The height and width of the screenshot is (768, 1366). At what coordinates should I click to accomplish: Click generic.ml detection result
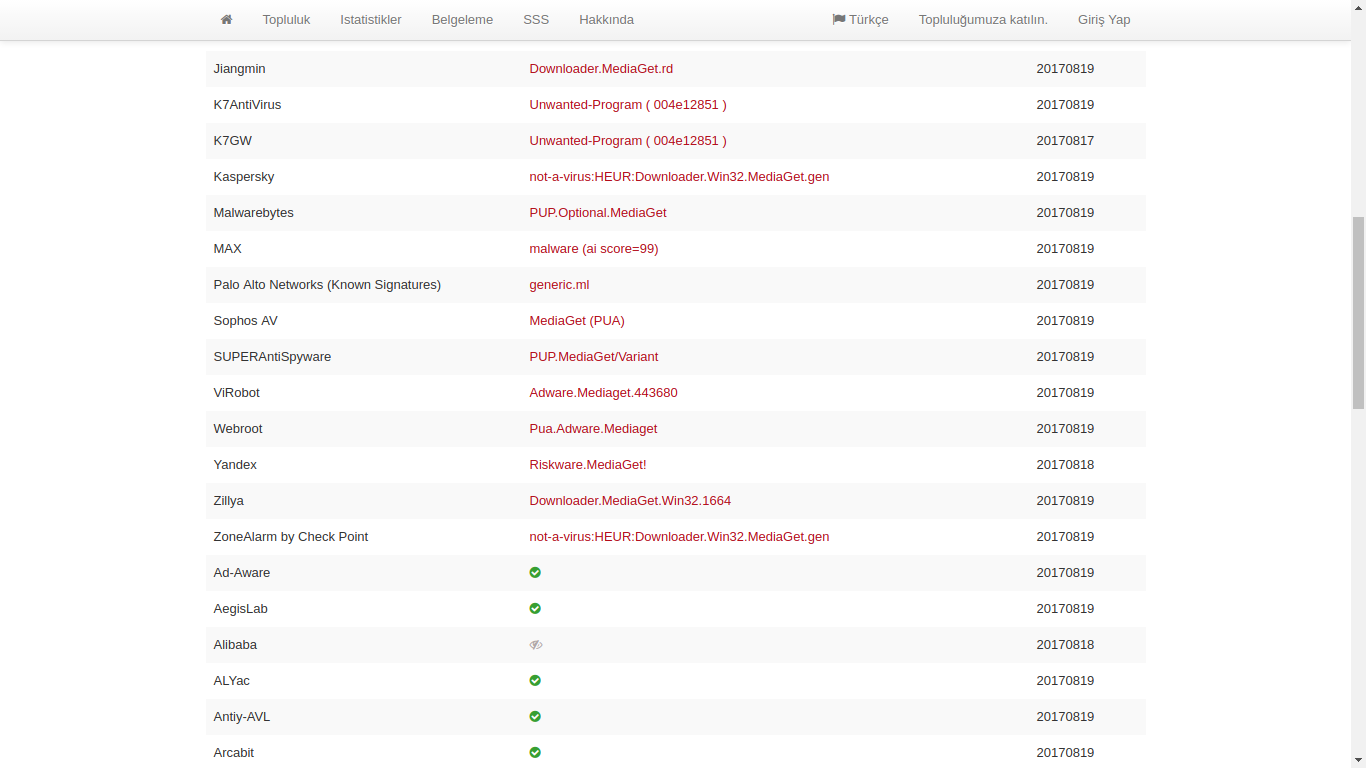click(559, 285)
